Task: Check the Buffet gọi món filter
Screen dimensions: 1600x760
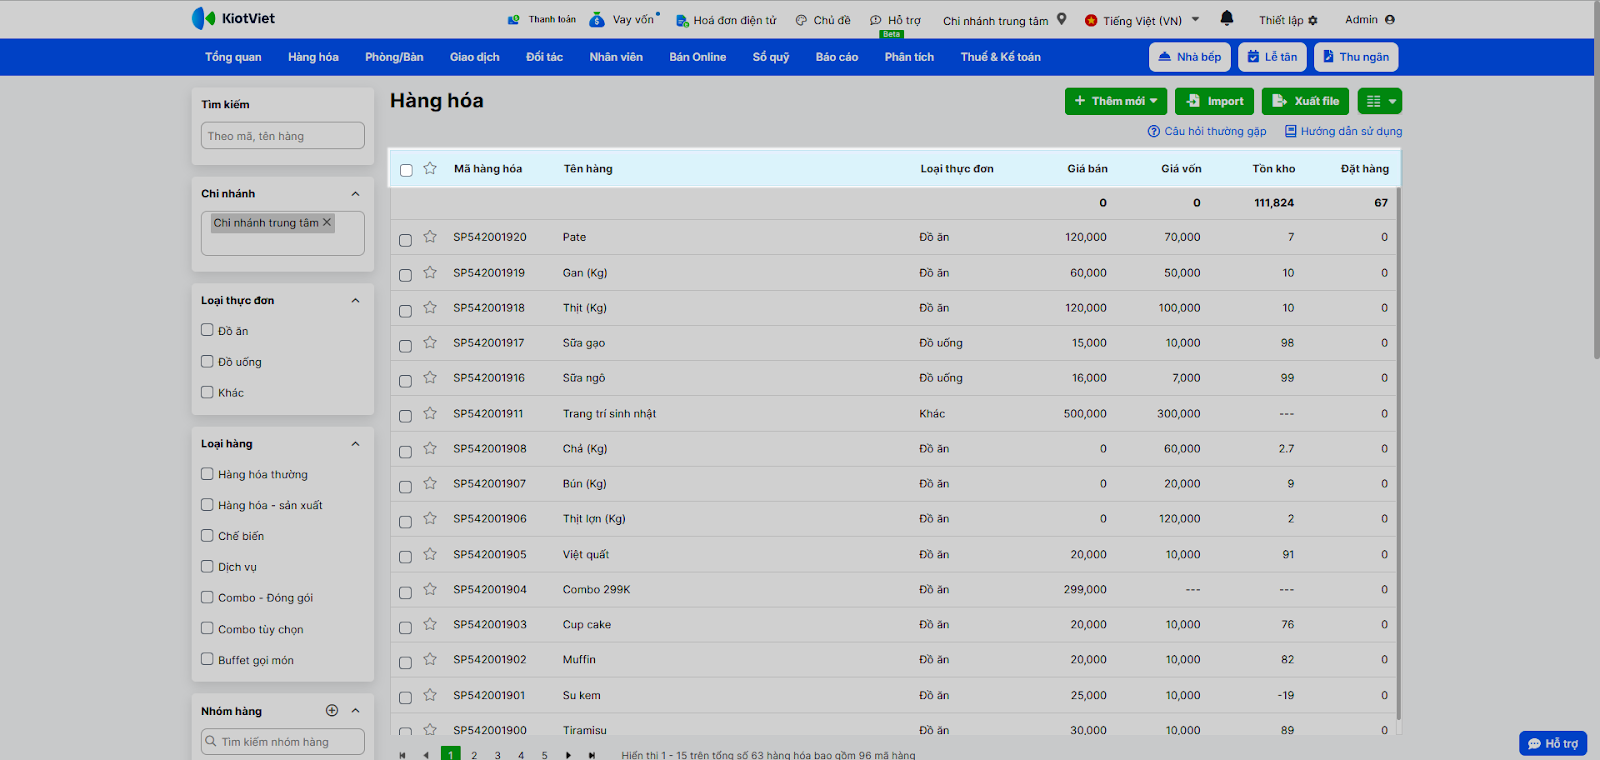Action: pyautogui.click(x=207, y=659)
